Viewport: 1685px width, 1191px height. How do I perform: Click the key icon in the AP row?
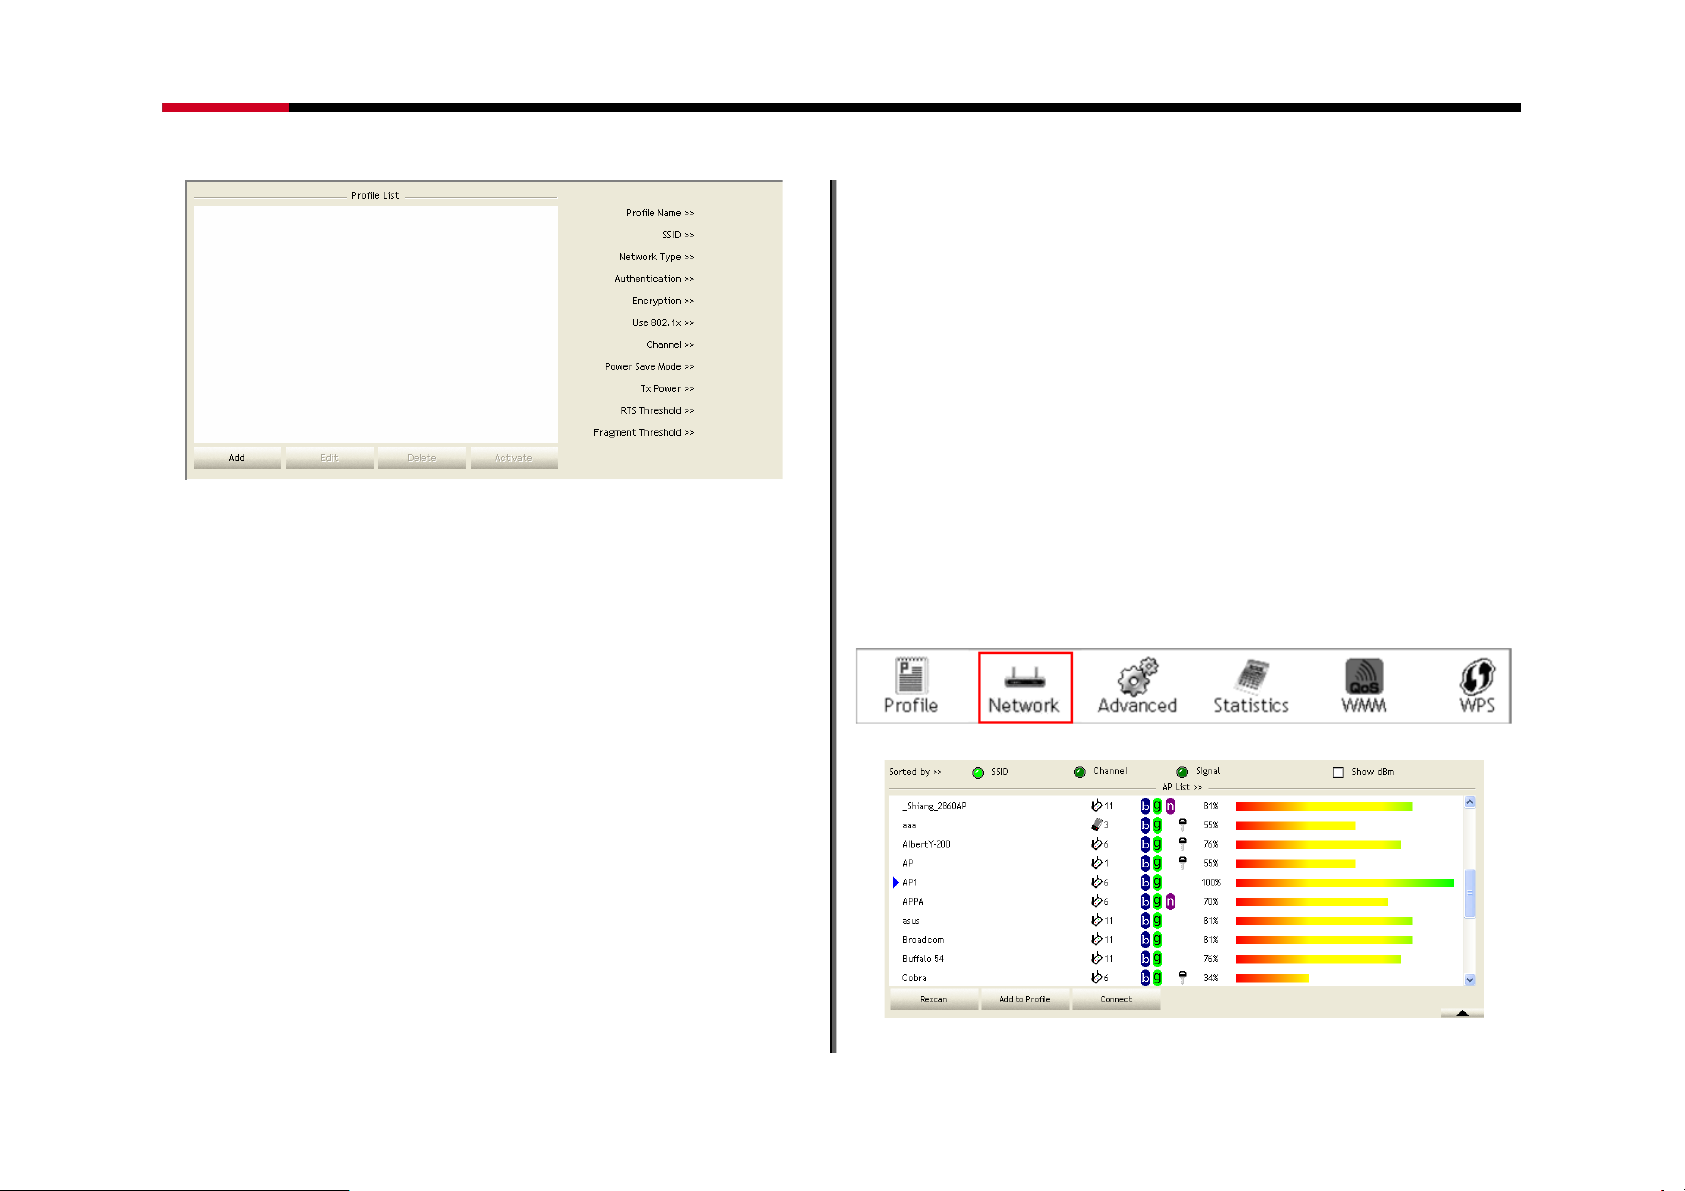pos(1182,863)
